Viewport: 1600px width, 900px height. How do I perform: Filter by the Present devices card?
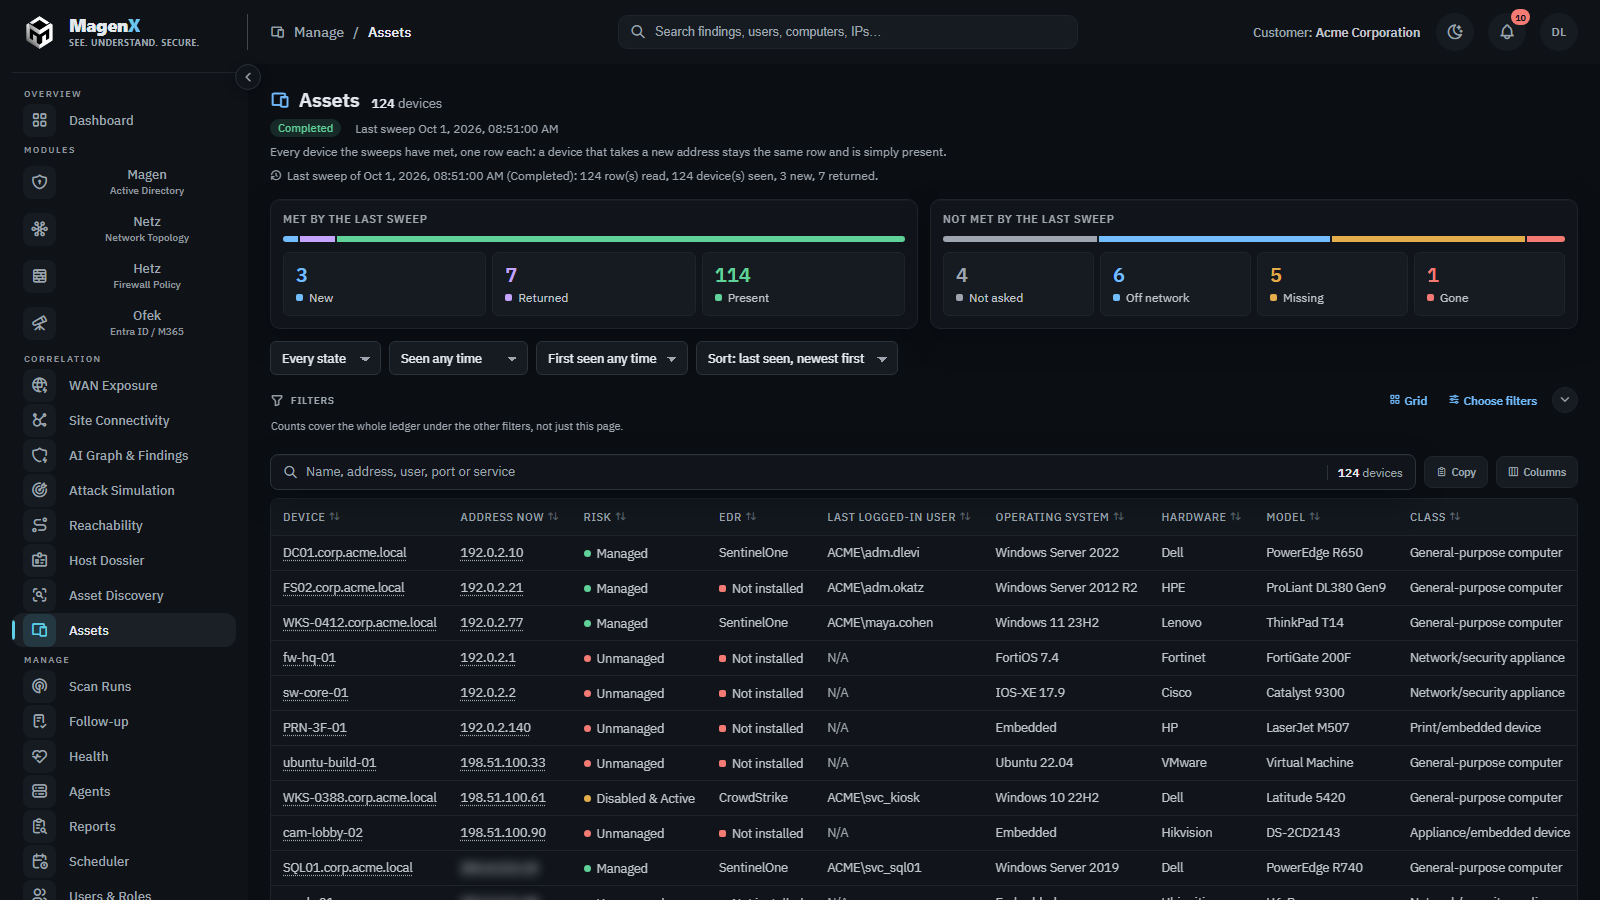point(803,284)
